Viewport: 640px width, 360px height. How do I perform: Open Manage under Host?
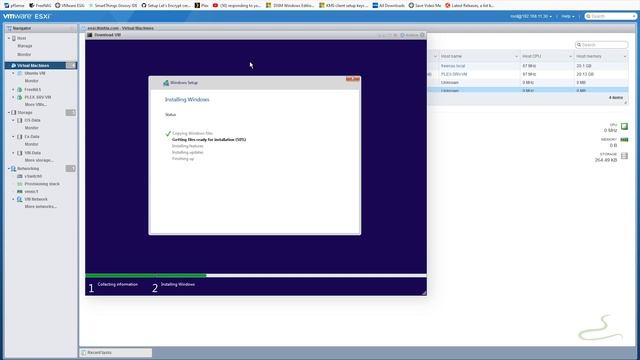point(24,46)
